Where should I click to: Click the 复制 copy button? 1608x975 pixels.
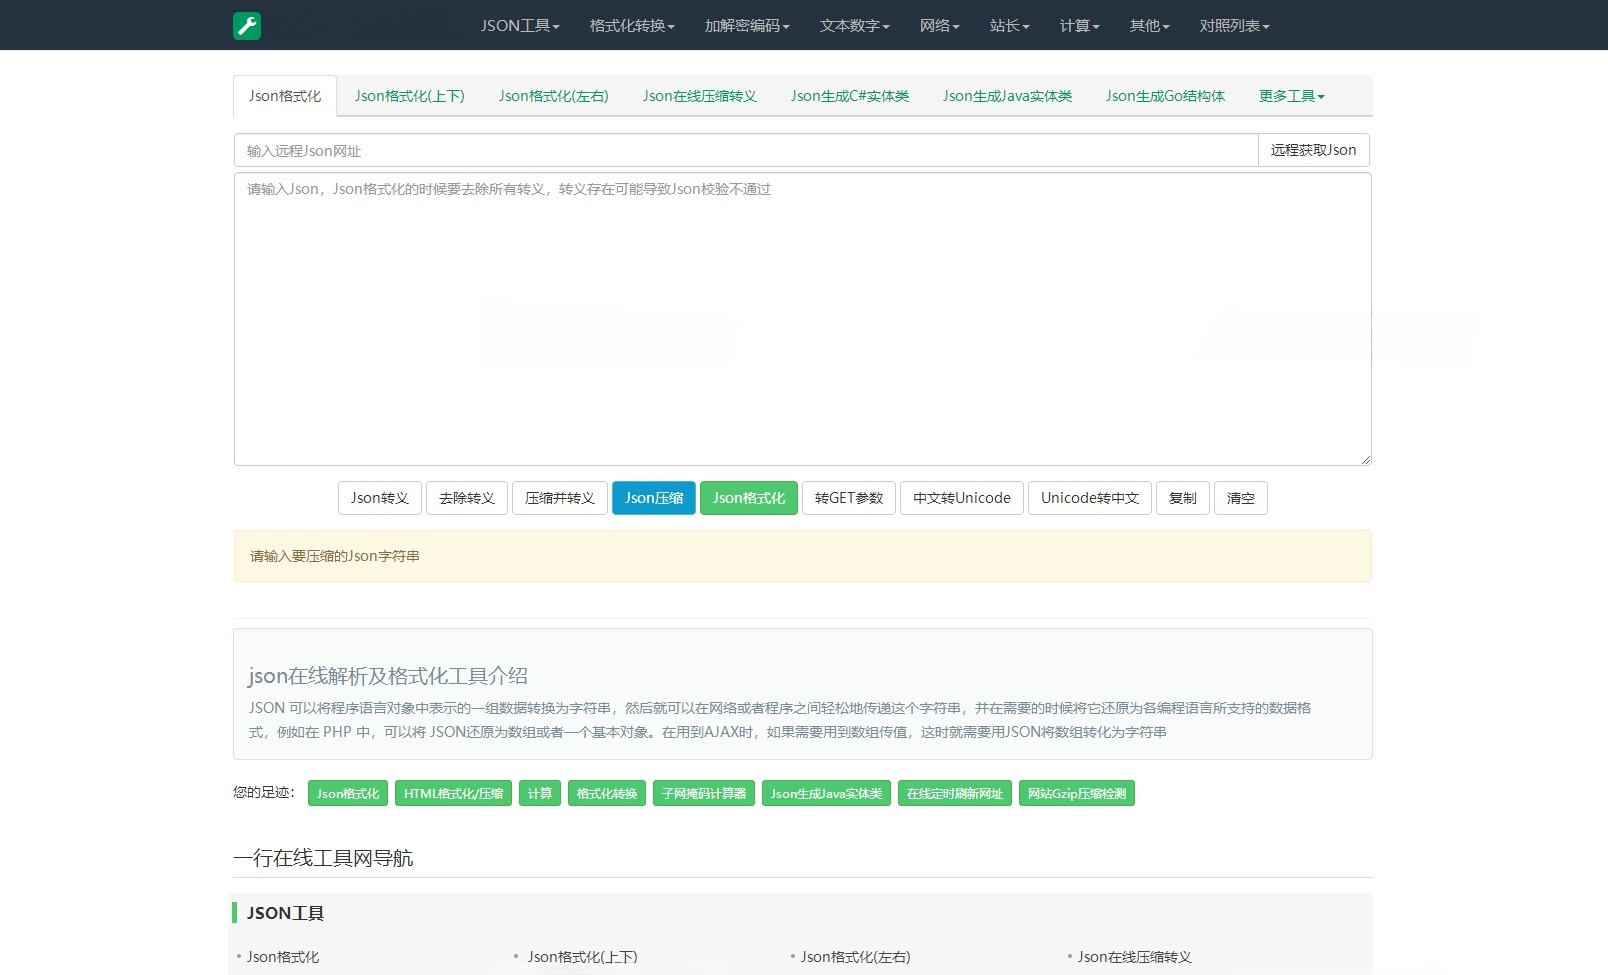point(1182,497)
